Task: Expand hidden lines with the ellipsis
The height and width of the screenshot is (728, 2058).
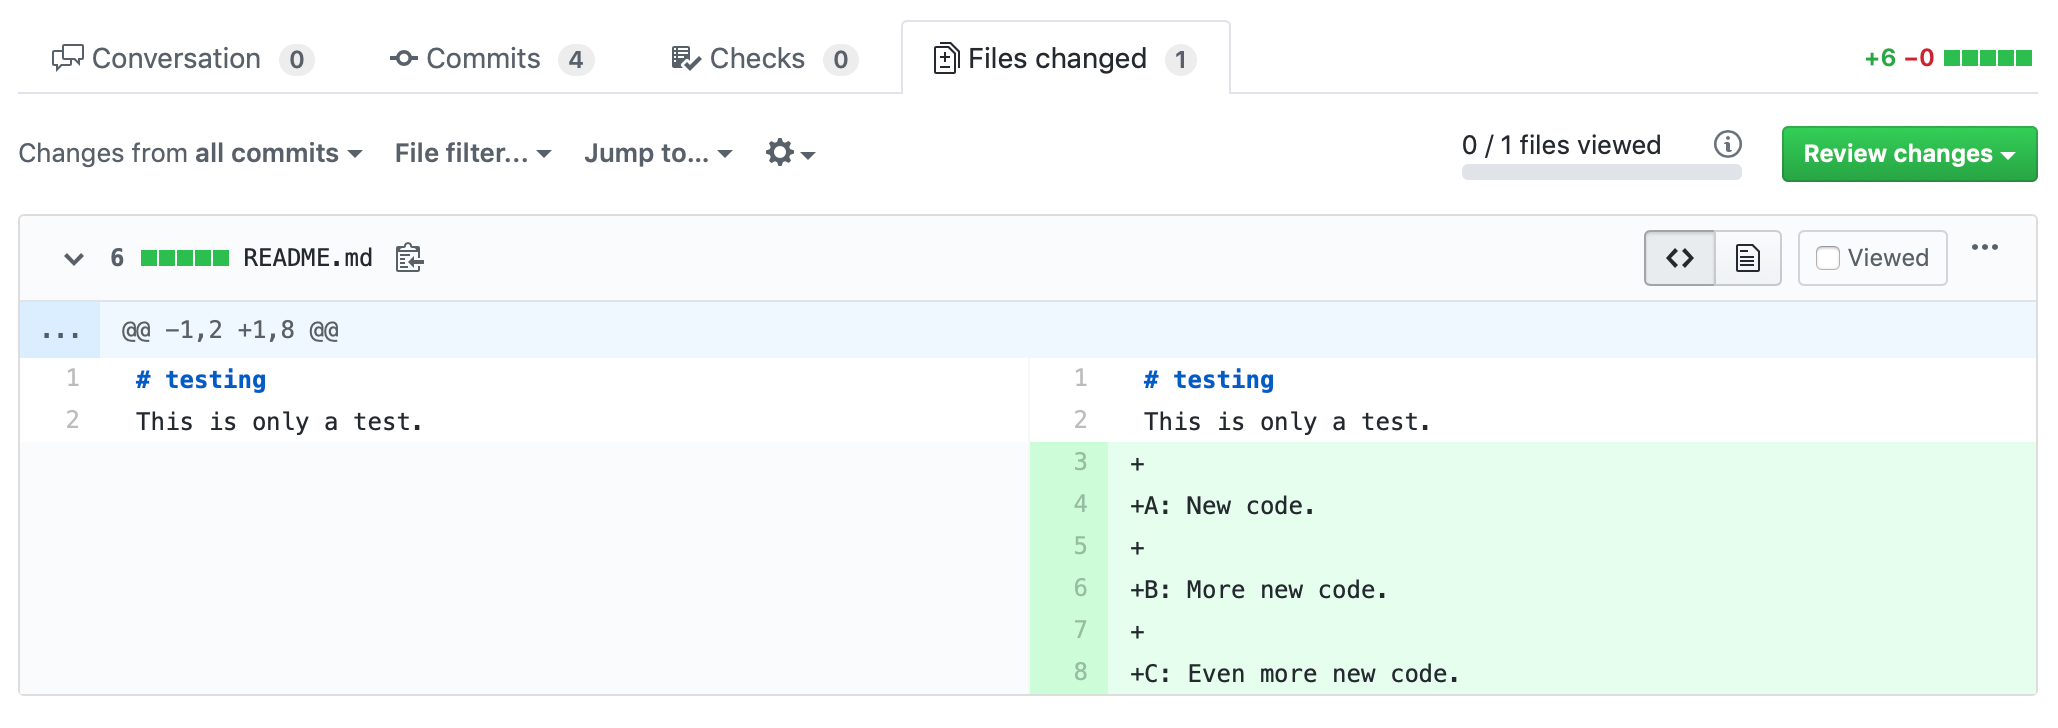Action: 60,331
